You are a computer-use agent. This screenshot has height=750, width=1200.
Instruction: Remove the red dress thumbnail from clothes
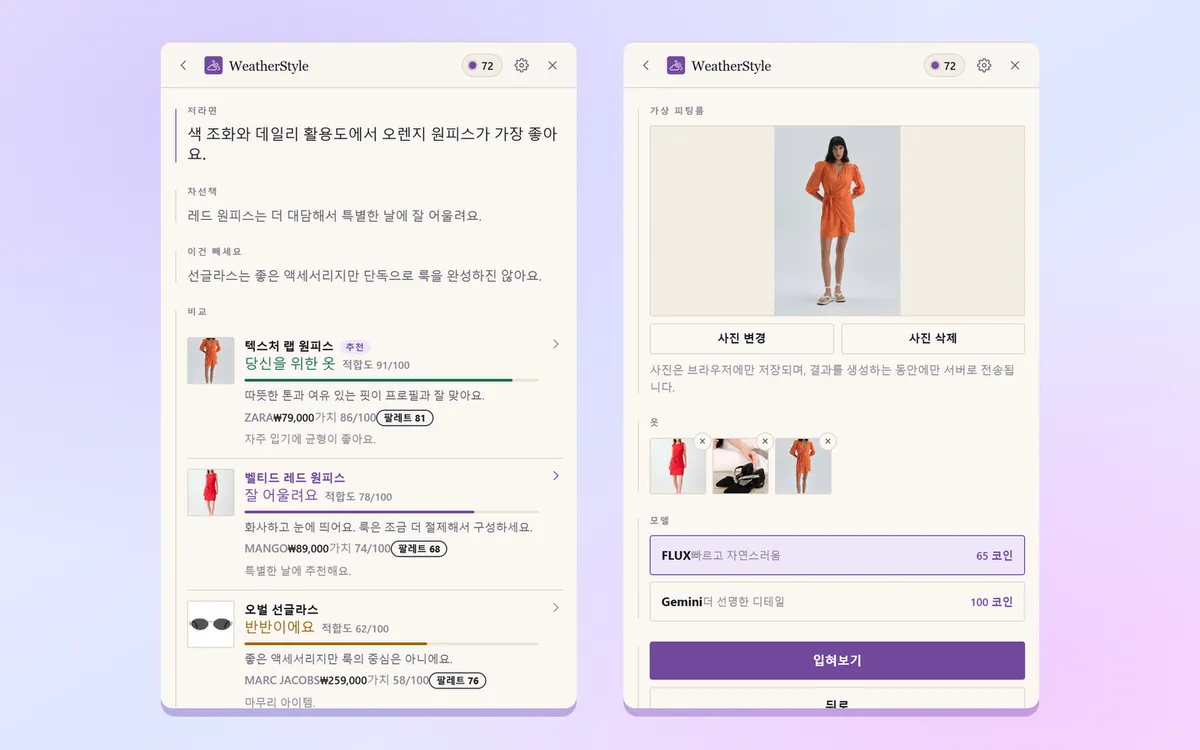[x=702, y=441]
